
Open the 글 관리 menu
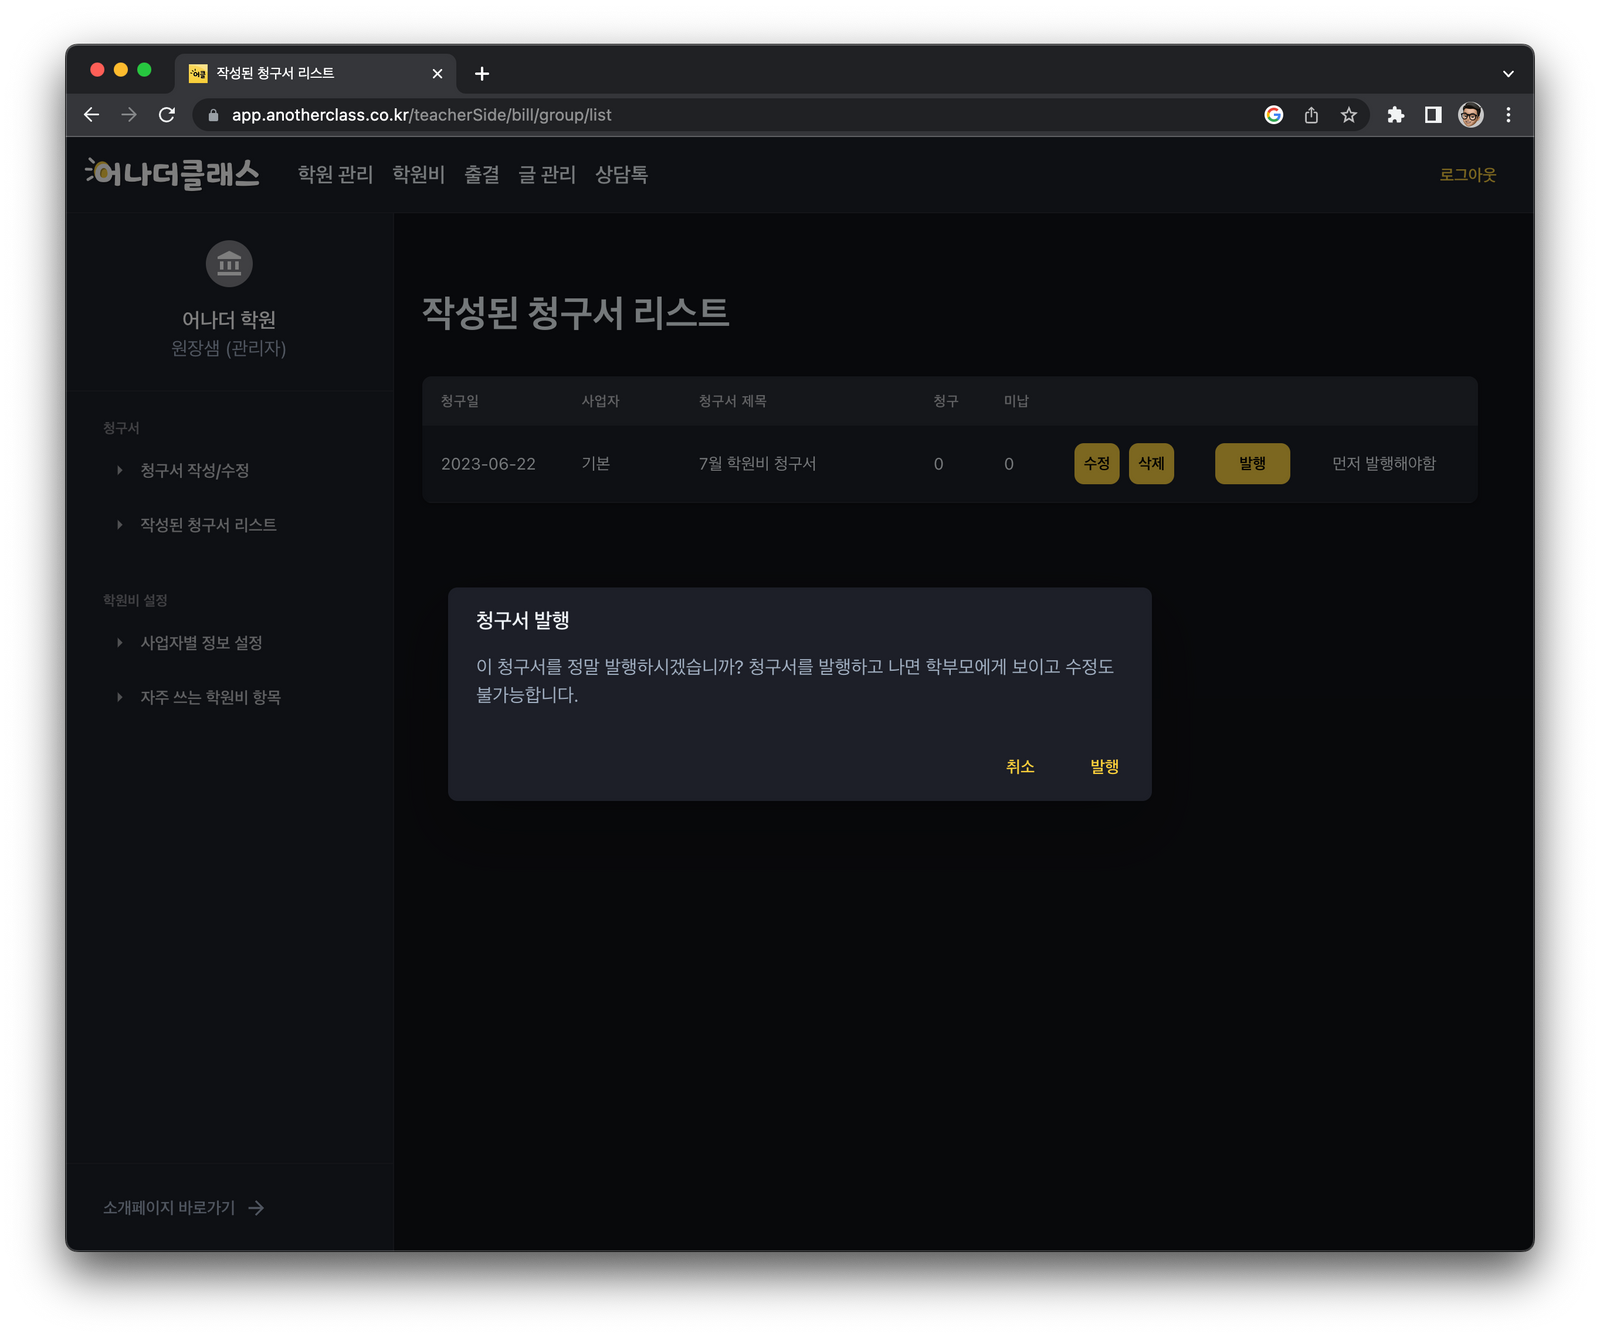(547, 175)
